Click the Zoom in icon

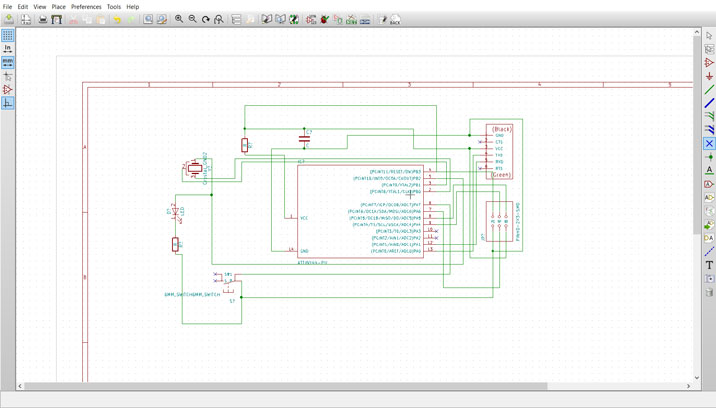click(179, 19)
